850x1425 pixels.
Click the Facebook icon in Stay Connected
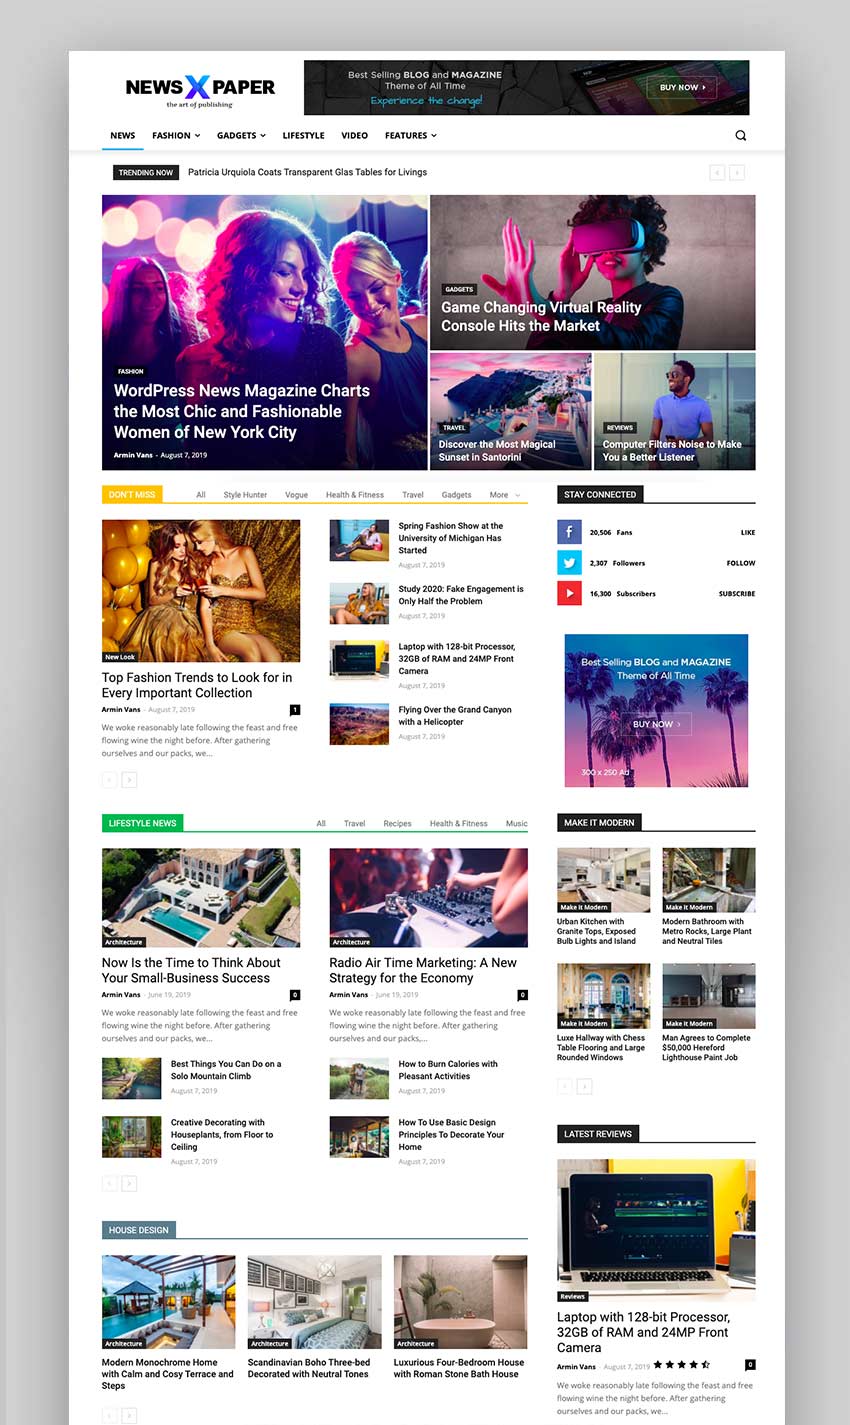[x=569, y=532]
